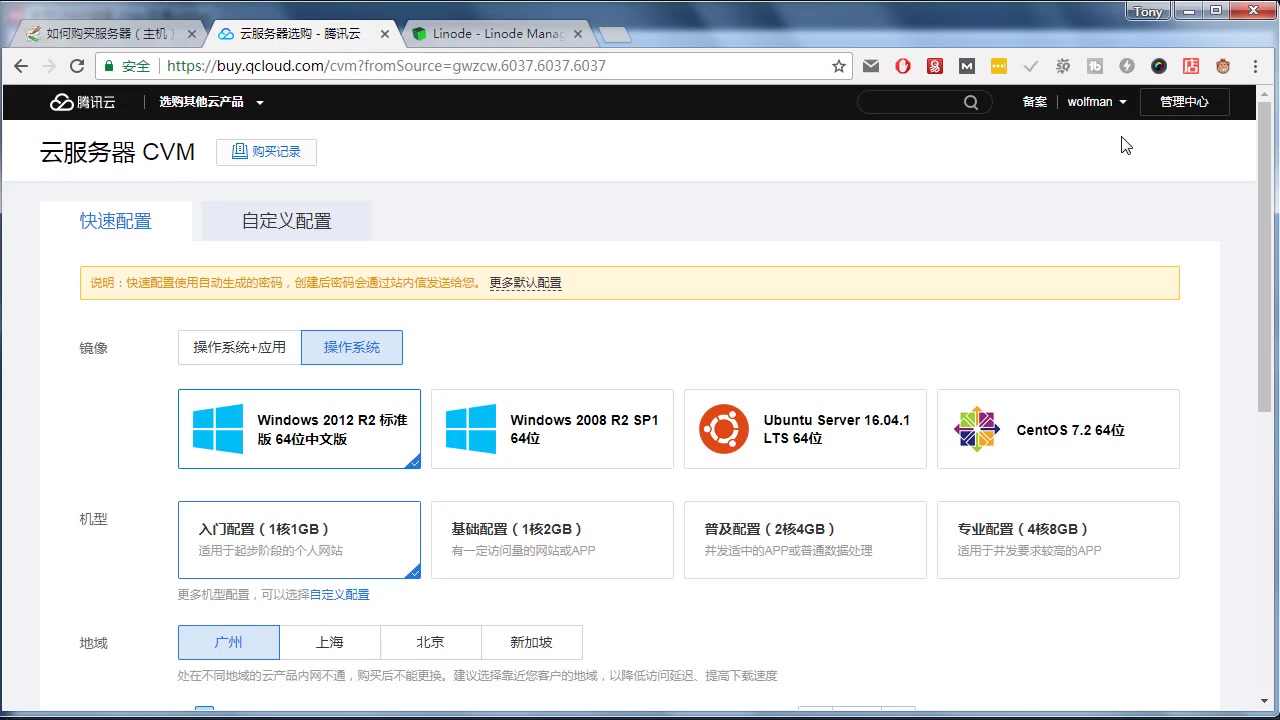Choose Windows 2012 R2 标准版 image
This screenshot has width=1280, height=720.
(299, 429)
